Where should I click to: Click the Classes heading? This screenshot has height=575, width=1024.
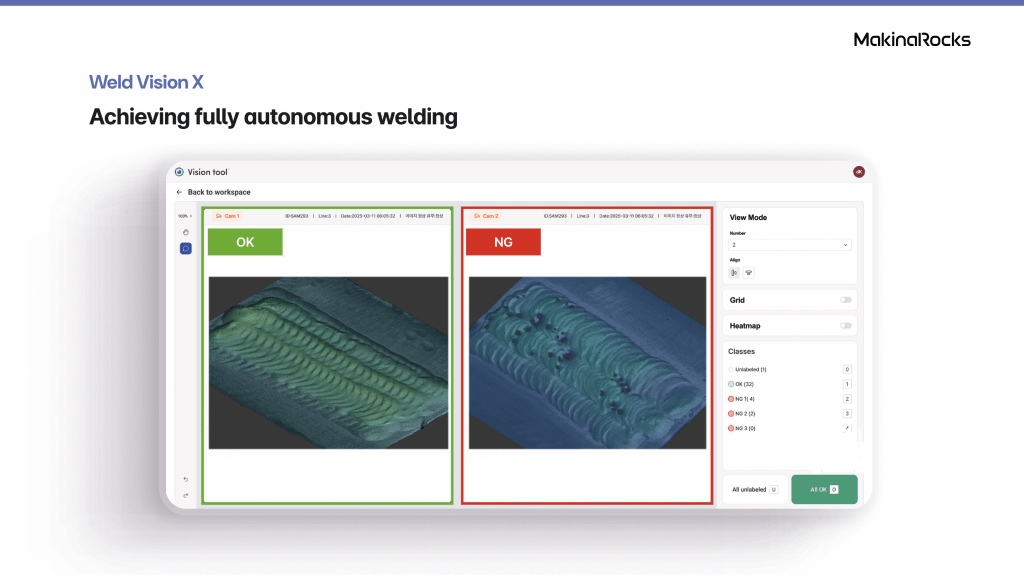point(741,352)
